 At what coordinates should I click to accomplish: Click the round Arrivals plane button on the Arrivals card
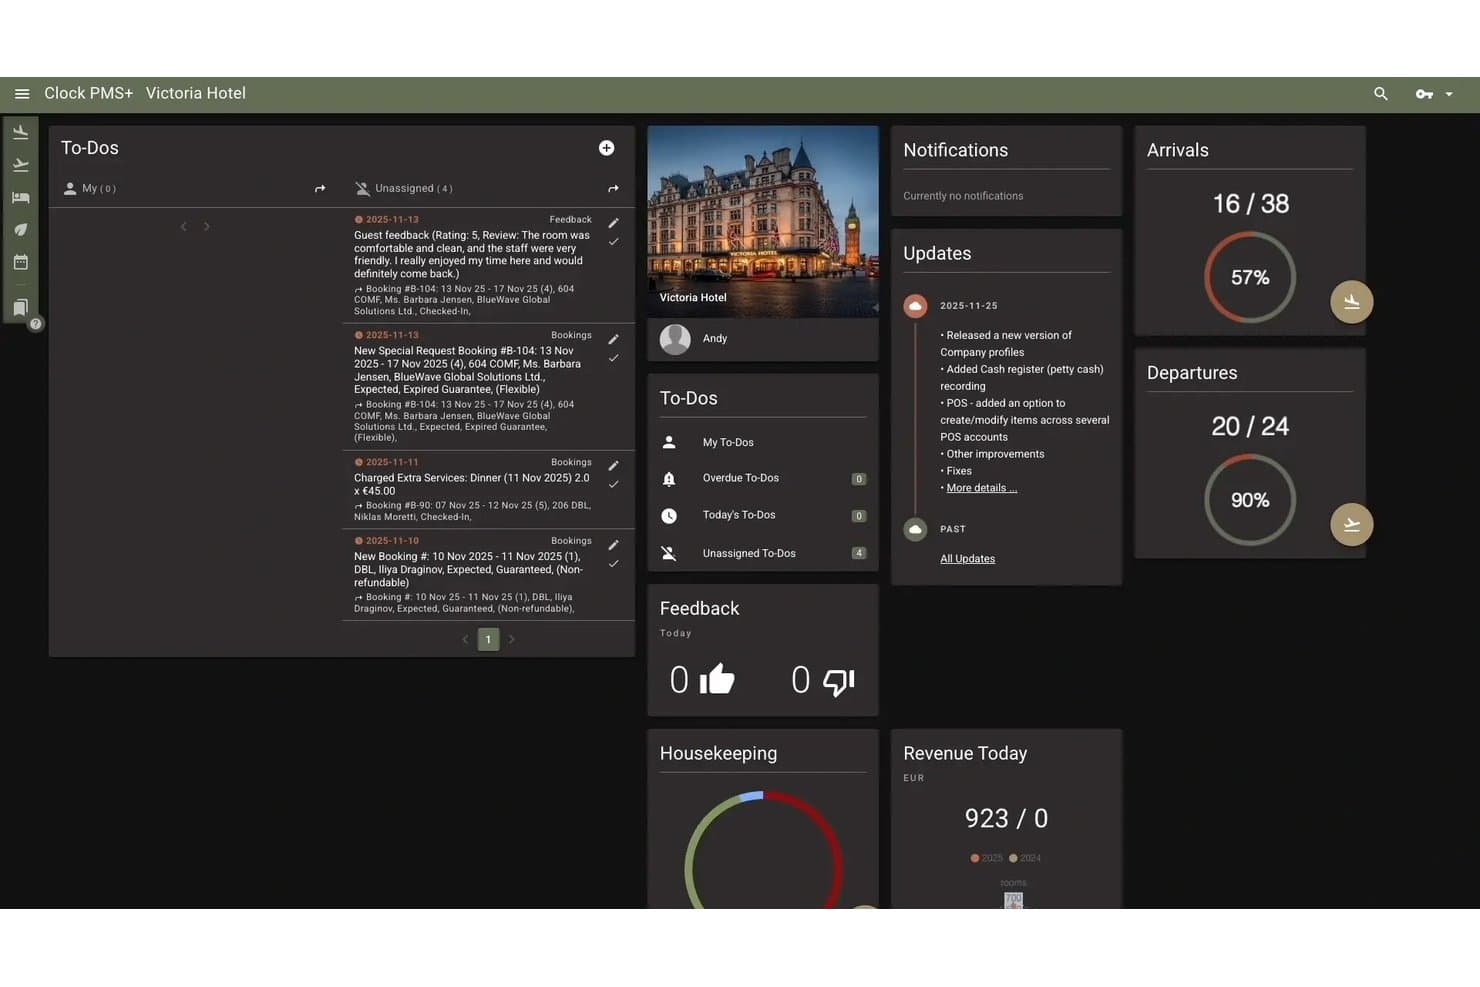click(1352, 302)
